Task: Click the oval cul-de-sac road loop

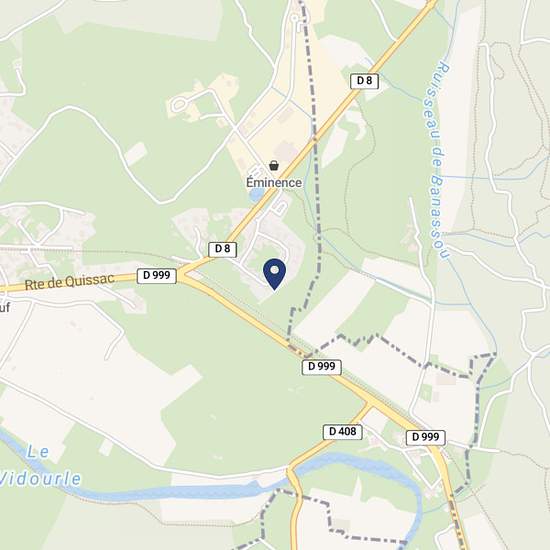Action: click(179, 104)
